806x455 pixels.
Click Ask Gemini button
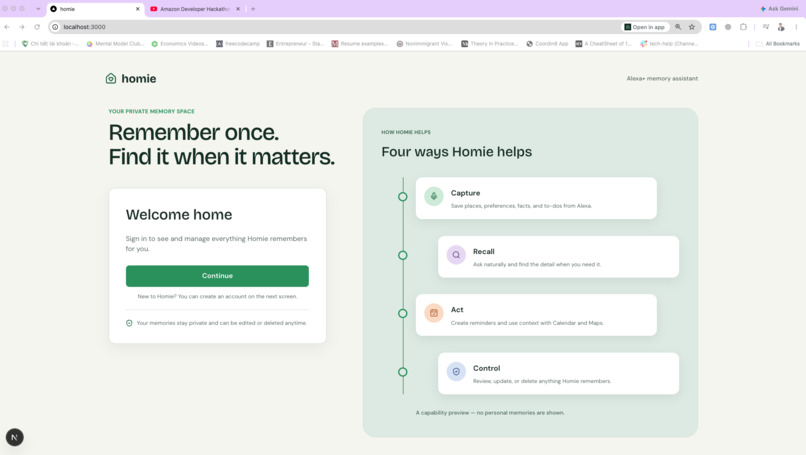[779, 9]
